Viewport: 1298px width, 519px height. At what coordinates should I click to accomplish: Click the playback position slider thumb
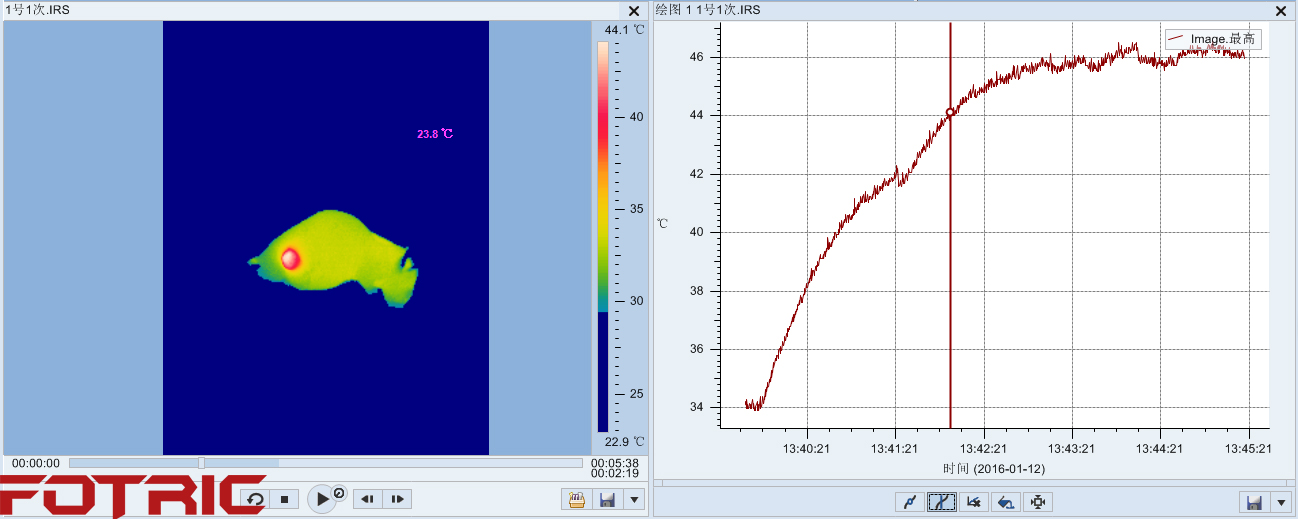pyautogui.click(x=202, y=463)
